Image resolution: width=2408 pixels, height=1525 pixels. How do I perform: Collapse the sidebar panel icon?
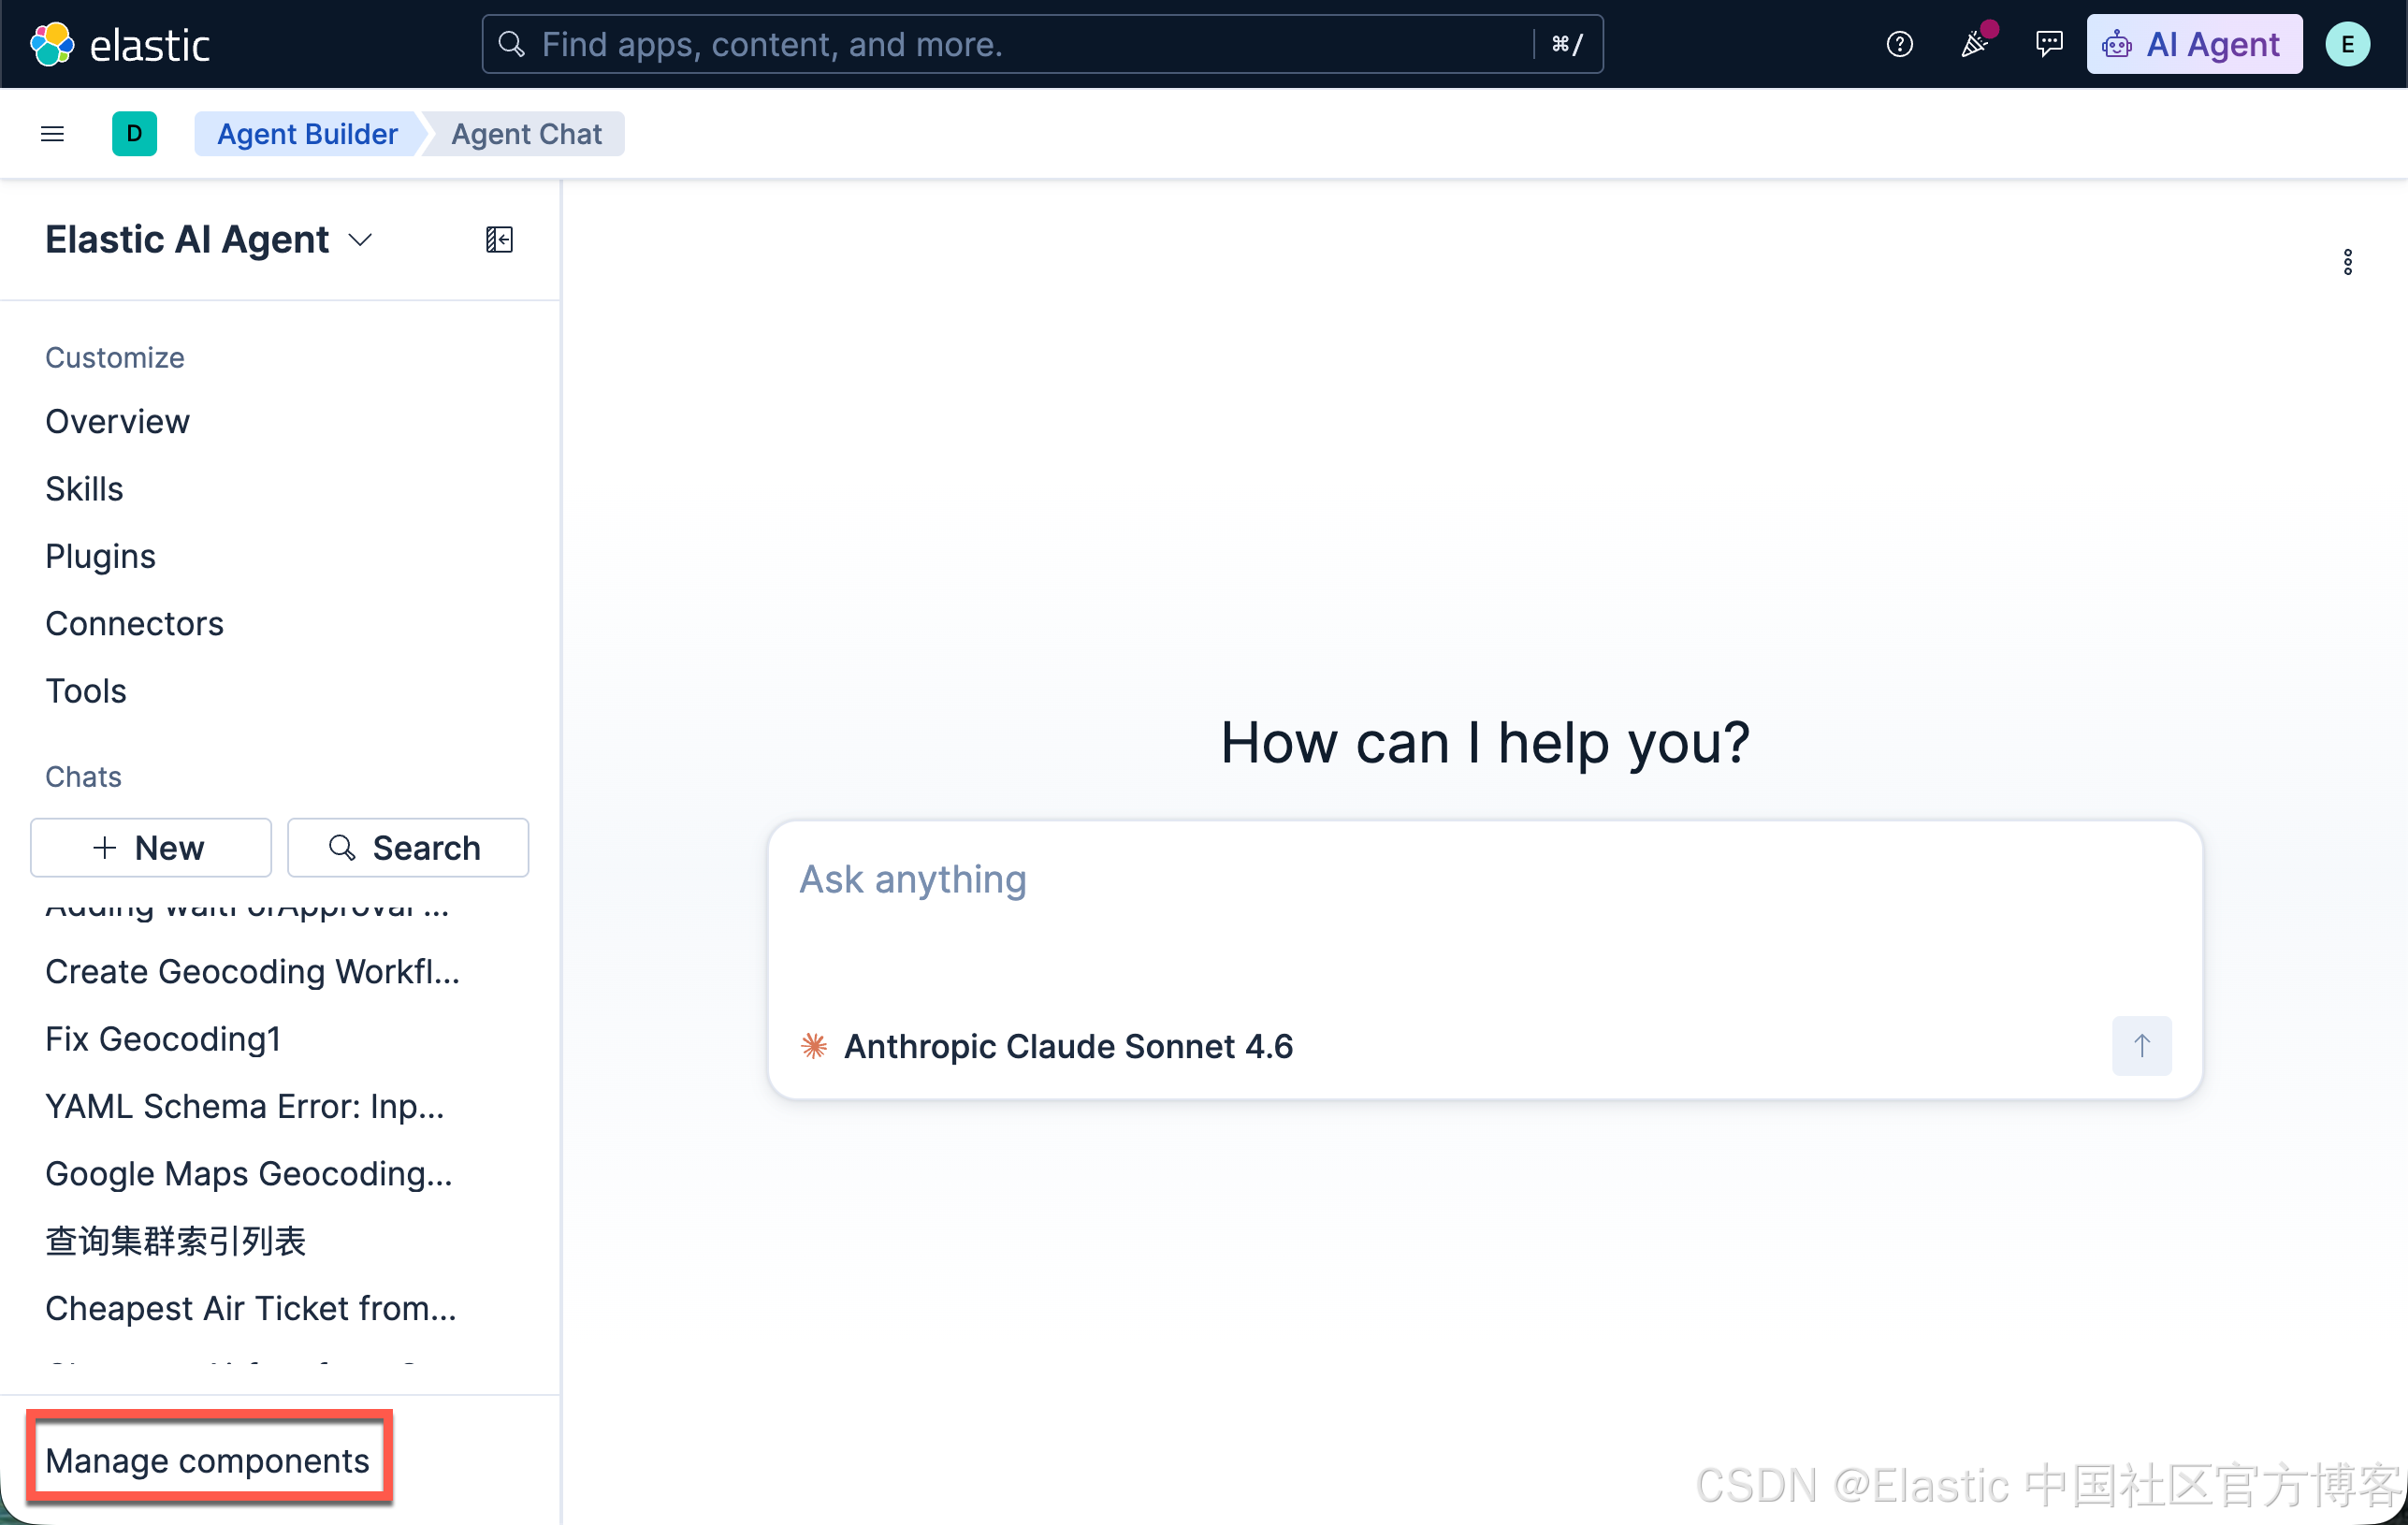[499, 240]
